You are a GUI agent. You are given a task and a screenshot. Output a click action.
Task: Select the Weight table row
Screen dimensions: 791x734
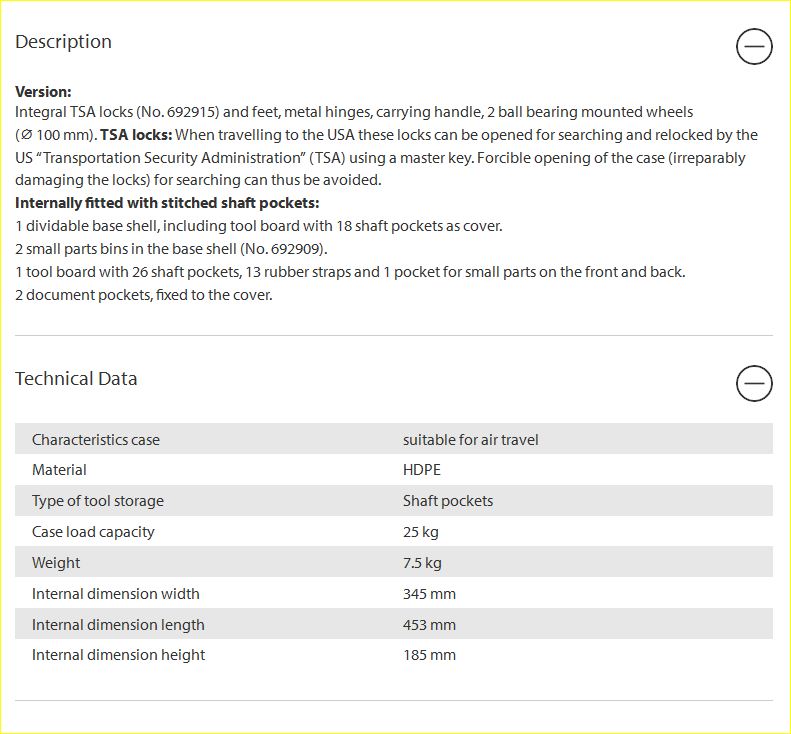tap(393, 562)
